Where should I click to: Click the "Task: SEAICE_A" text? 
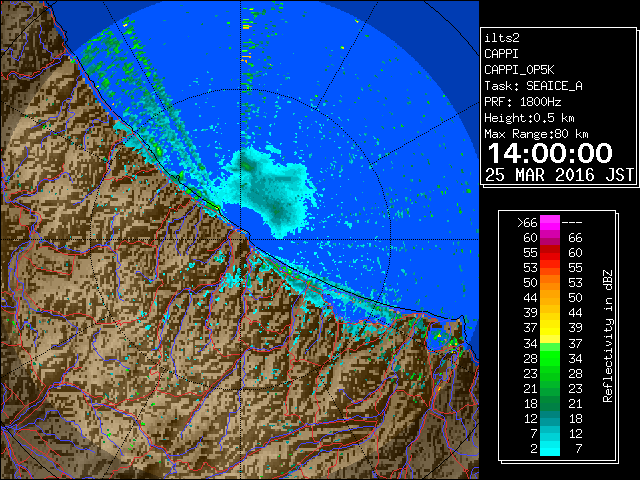[533, 86]
